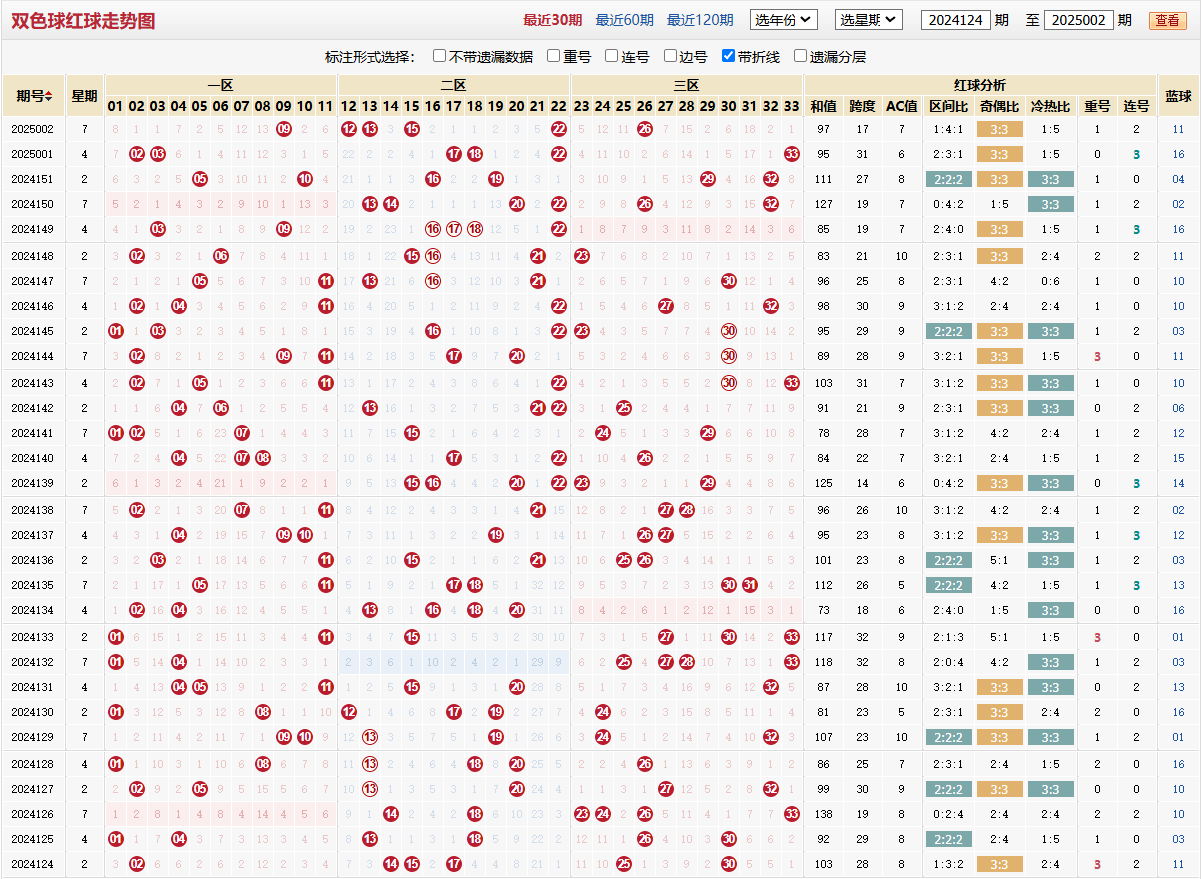Viewport: 1201px width, 879px height.
Task: Click issue number 2024139 in the table
Action: coord(33,483)
